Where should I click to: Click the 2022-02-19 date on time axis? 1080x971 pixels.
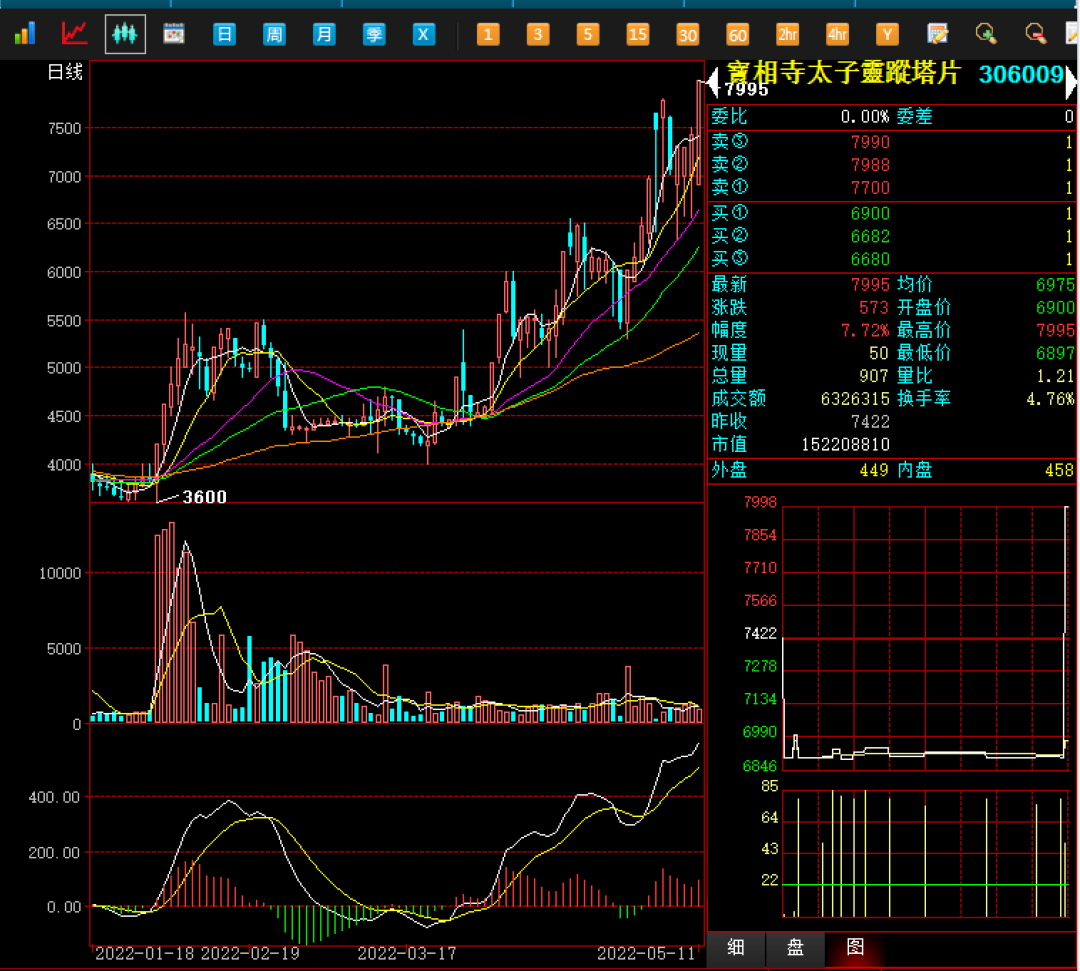coord(250,954)
